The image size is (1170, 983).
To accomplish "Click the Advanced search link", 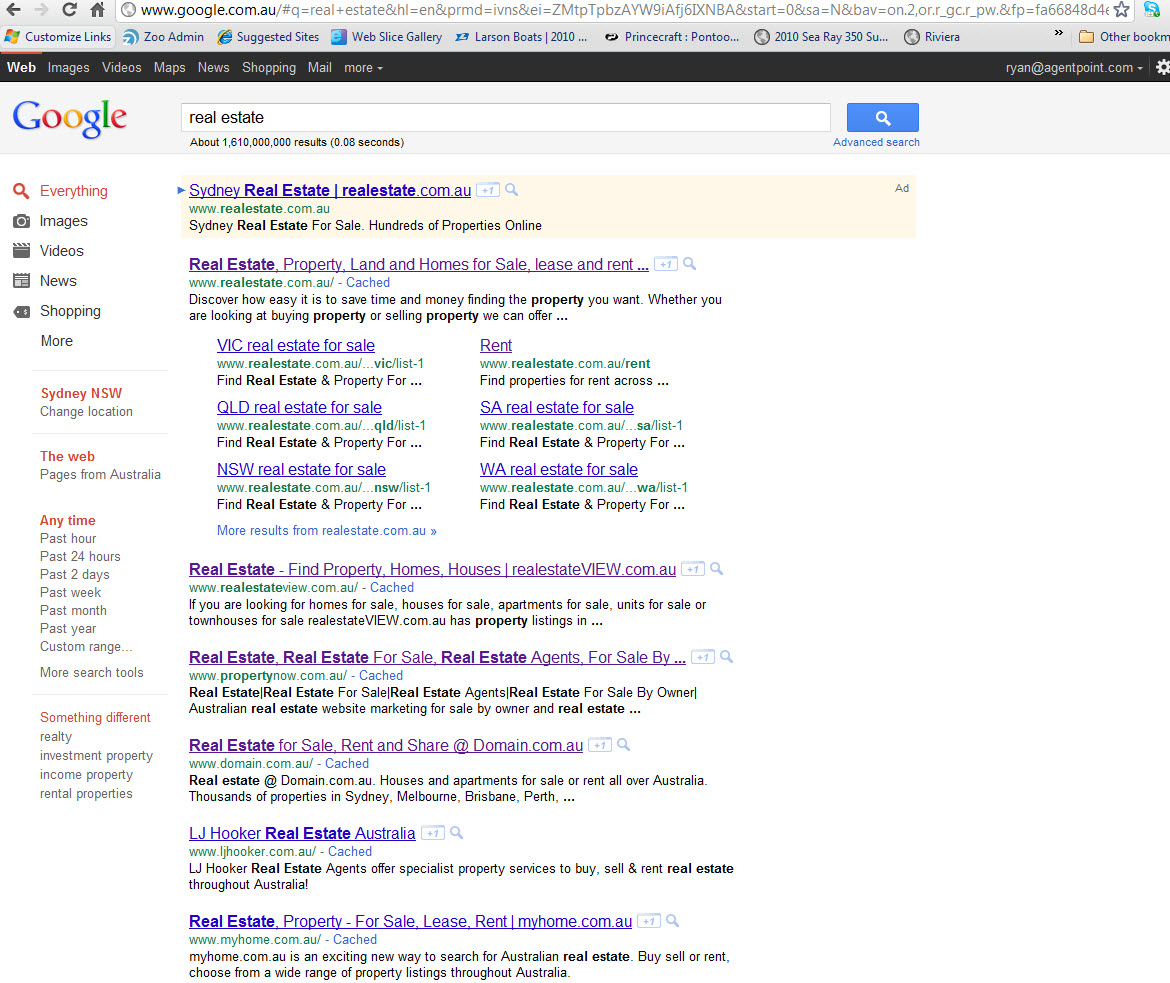I will tap(876, 142).
